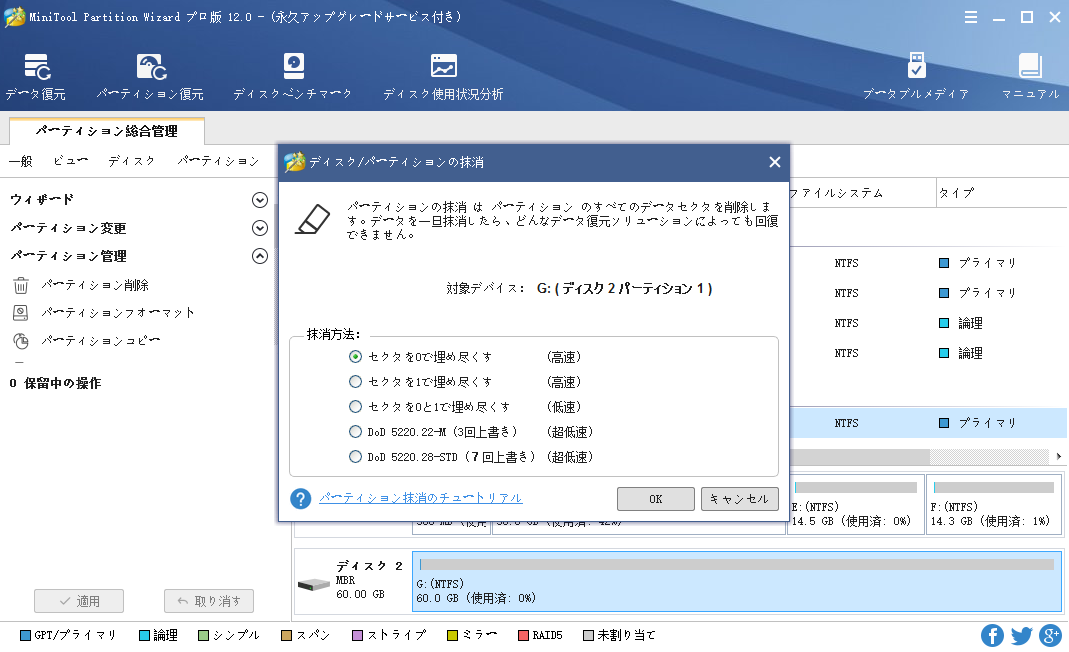Select the G: (NTFS) 60.0 GB partition block

point(737,582)
